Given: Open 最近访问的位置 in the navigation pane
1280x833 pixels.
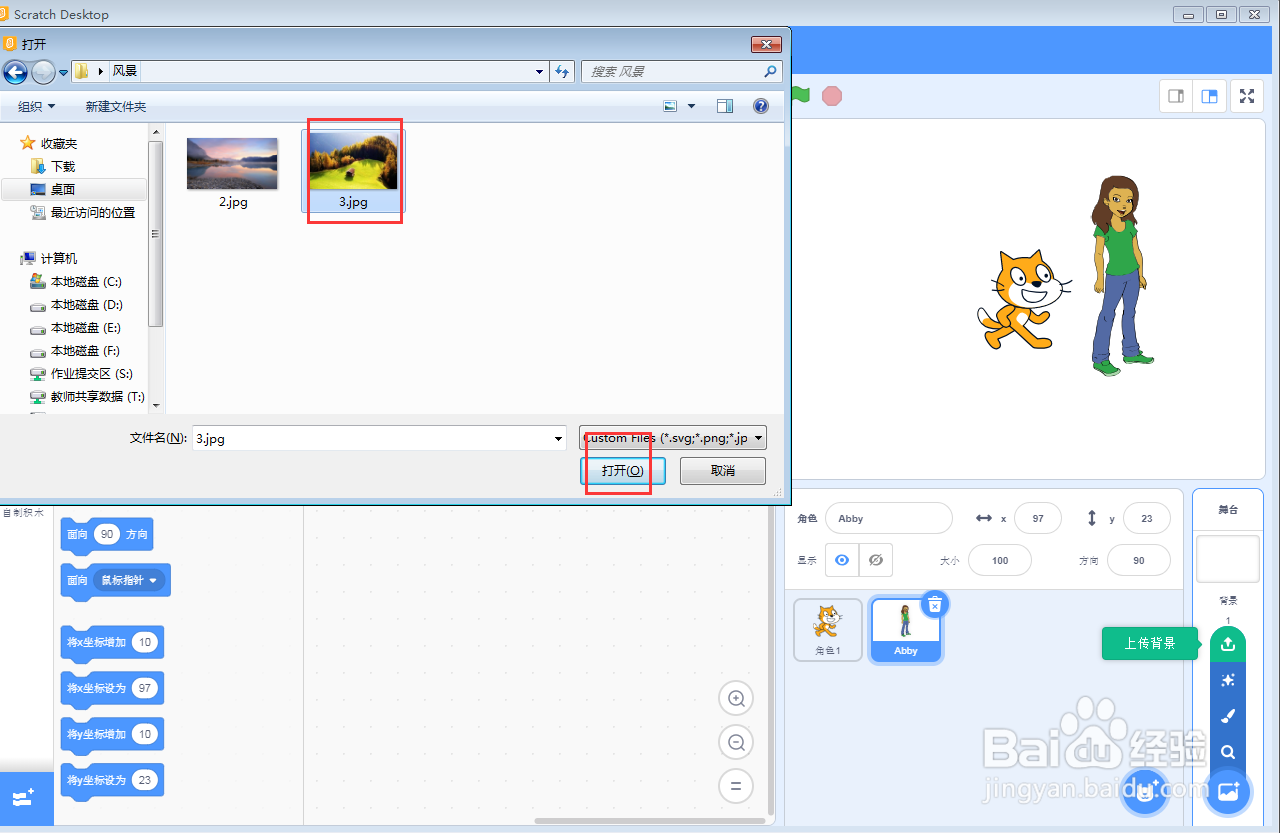Looking at the screenshot, I should click(x=93, y=212).
